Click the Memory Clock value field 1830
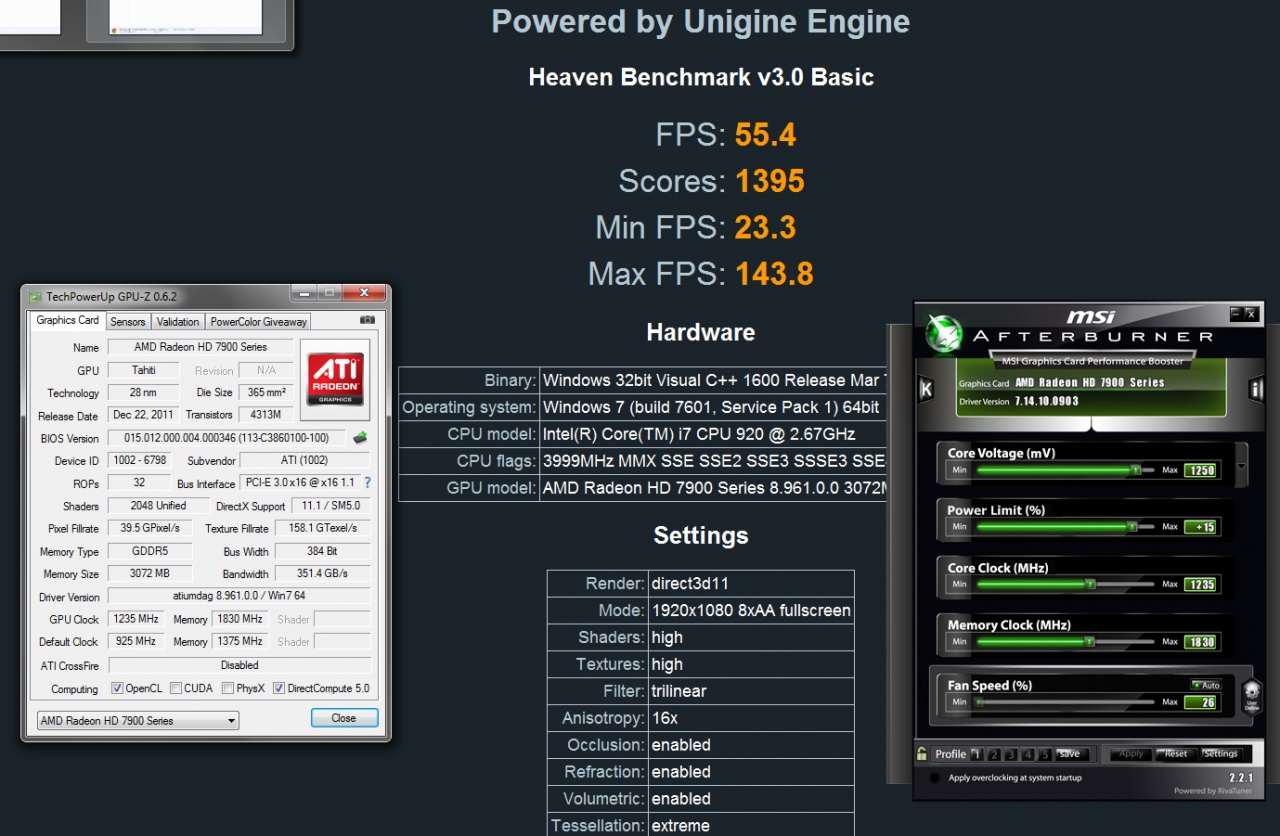Screen dimensions: 1280x836 pos(1201,642)
